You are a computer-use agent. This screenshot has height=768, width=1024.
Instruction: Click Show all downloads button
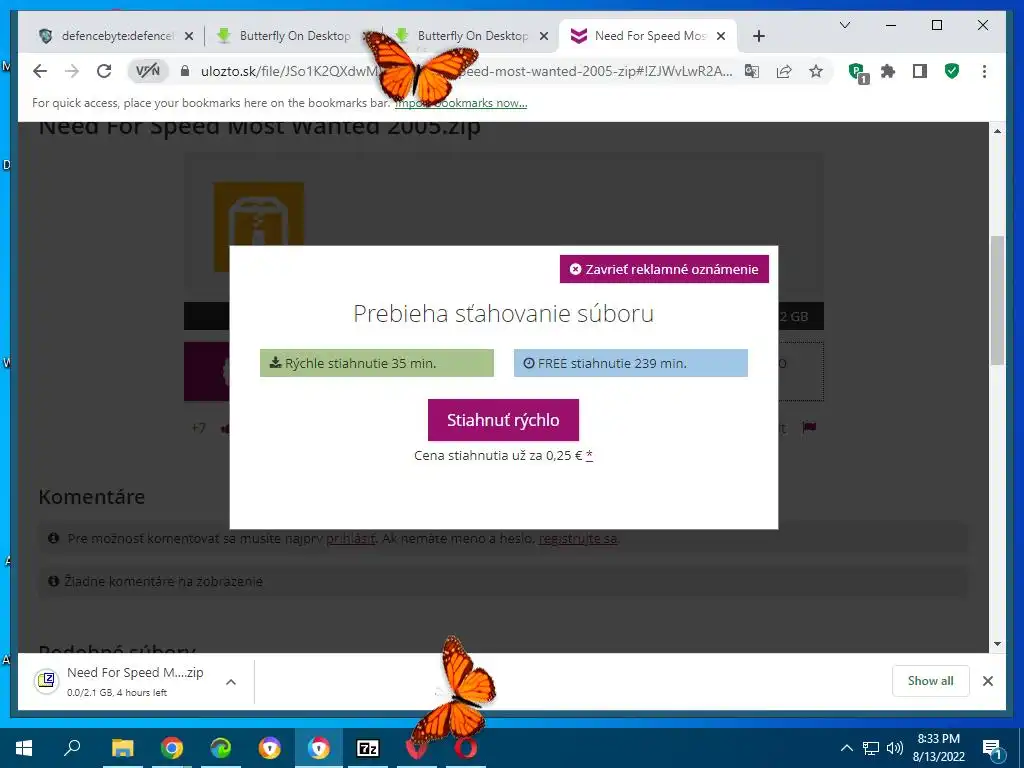click(931, 681)
